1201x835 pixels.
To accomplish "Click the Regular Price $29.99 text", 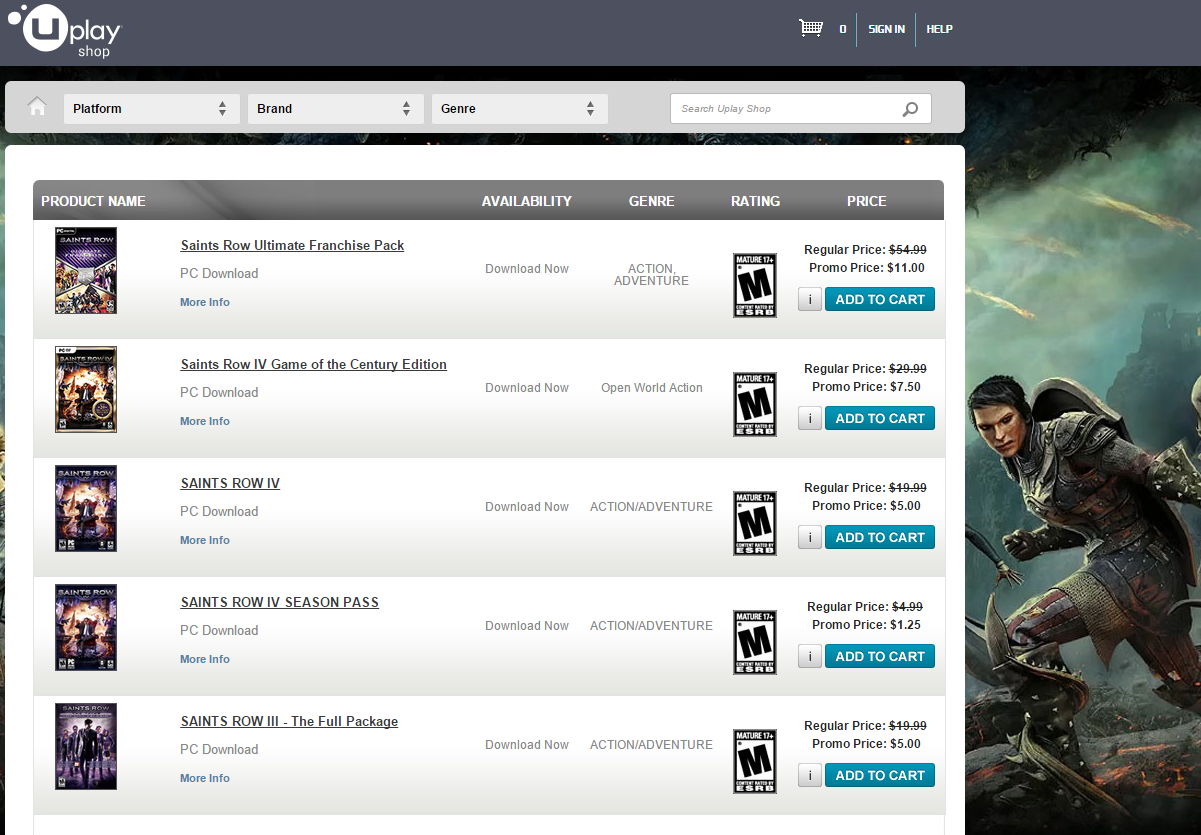I will click(866, 369).
